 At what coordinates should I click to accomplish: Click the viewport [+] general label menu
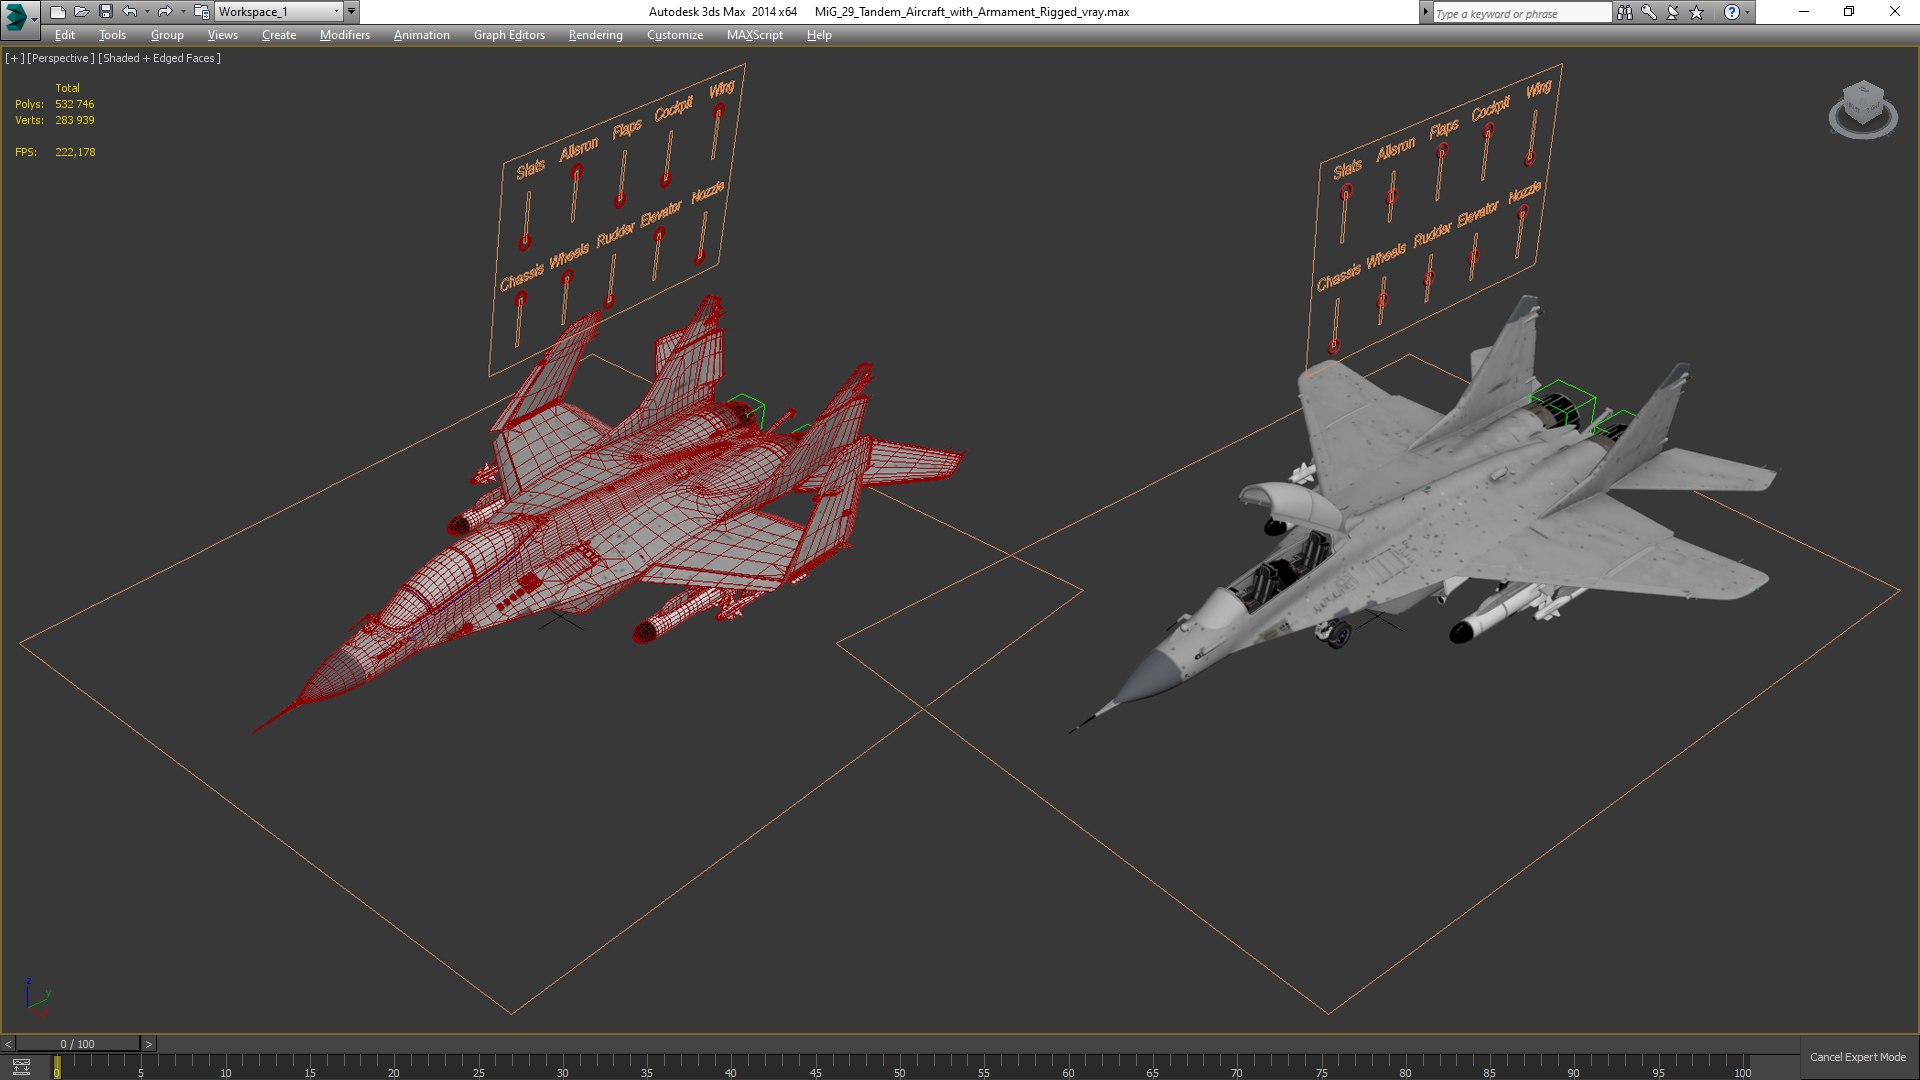[14, 58]
